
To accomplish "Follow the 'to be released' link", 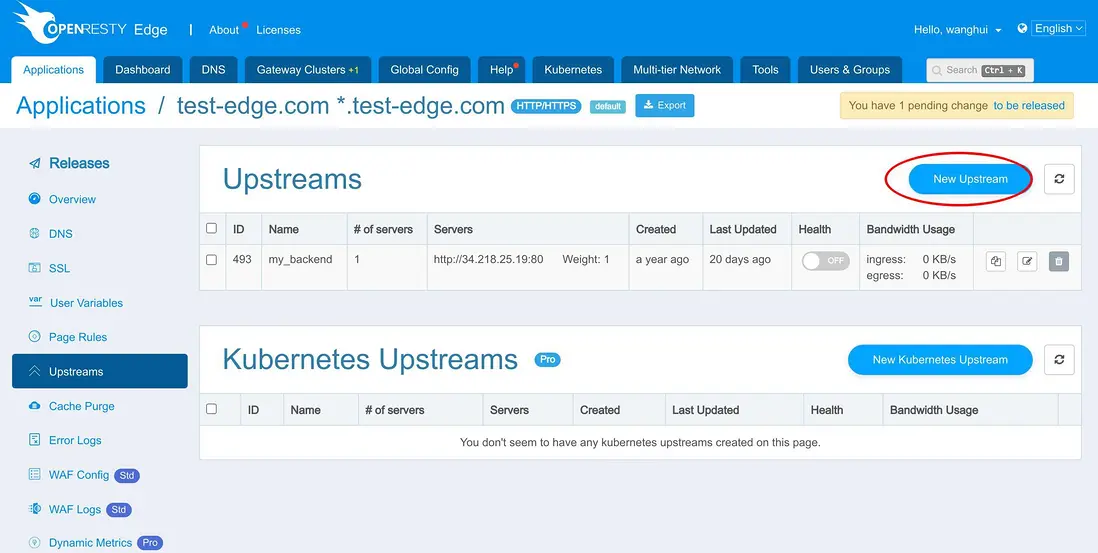I will pyautogui.click(x=1029, y=106).
